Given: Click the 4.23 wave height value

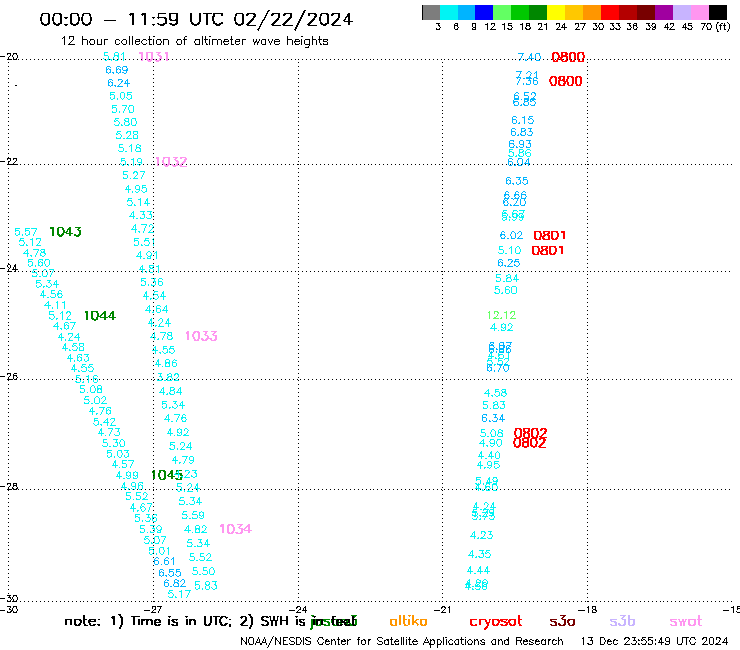Looking at the screenshot, I should click(x=481, y=535).
